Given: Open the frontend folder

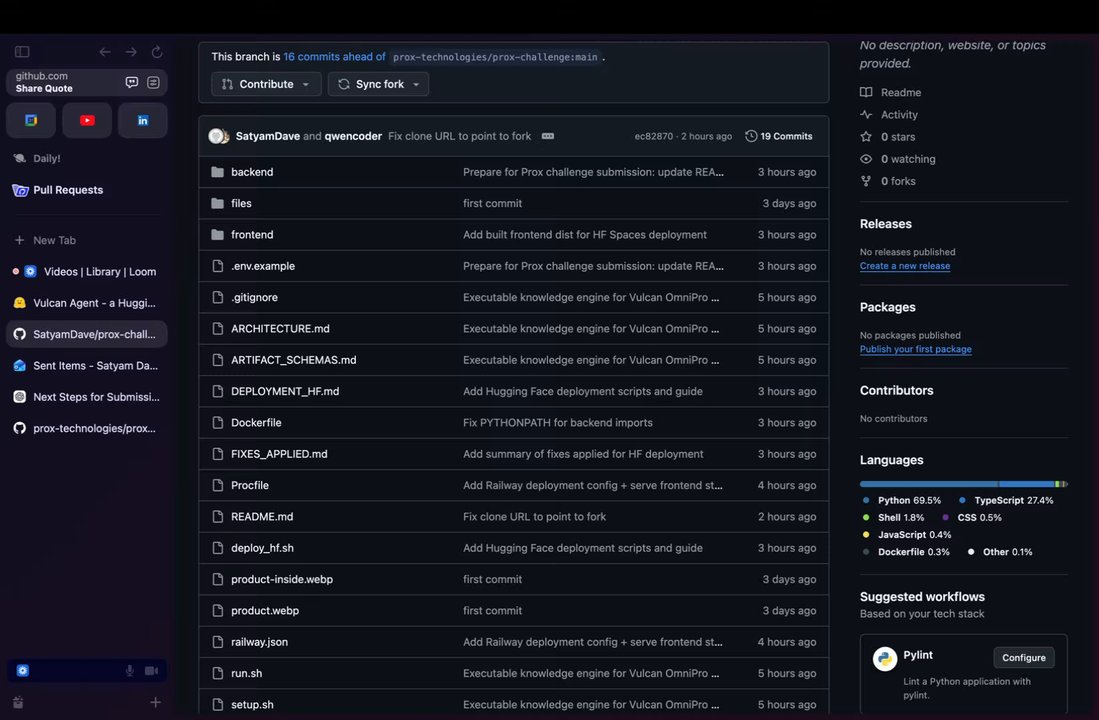Looking at the screenshot, I should click(x=252, y=235).
